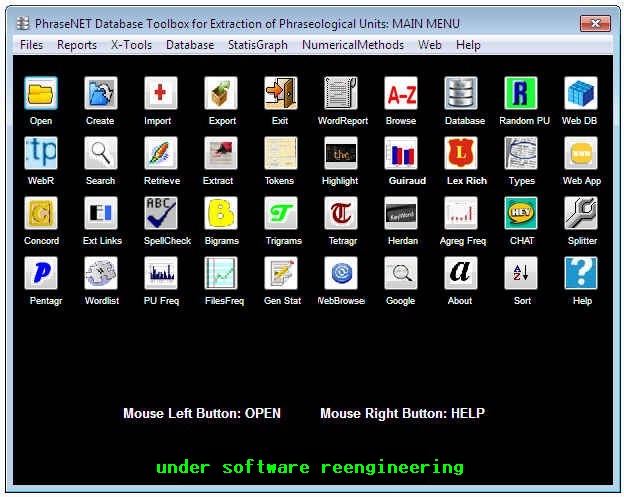The height and width of the screenshot is (497, 624).
Task: Click the Herdan keyword icon
Action: point(401,214)
